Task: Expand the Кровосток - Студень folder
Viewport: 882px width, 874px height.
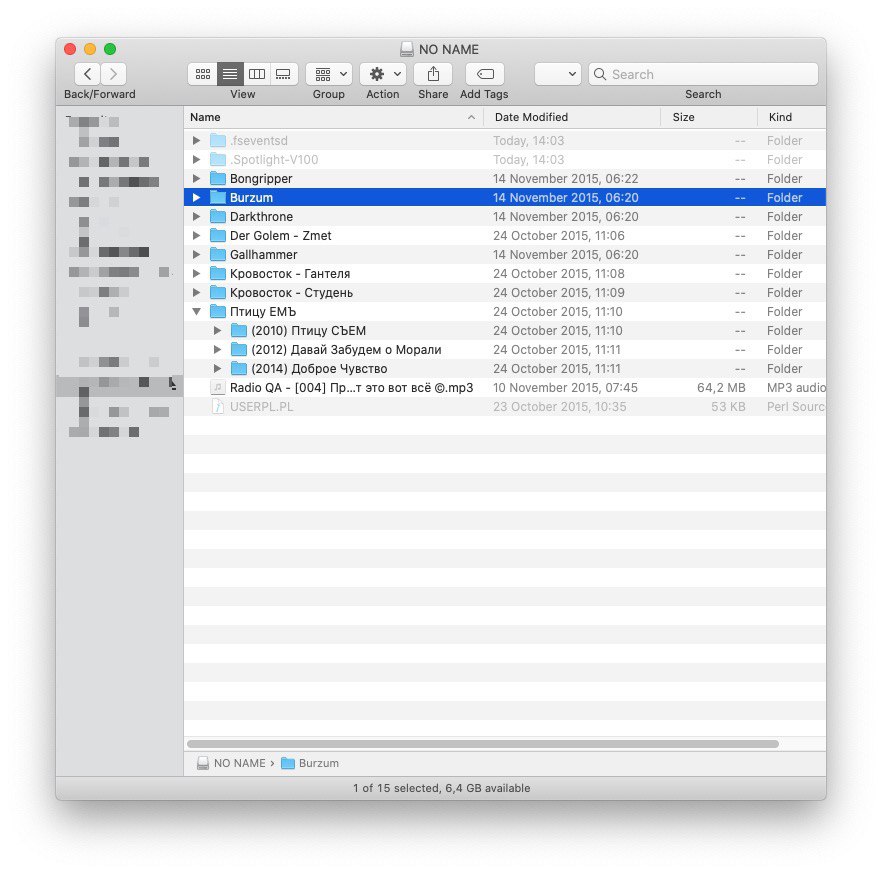Action: pyautogui.click(x=196, y=292)
